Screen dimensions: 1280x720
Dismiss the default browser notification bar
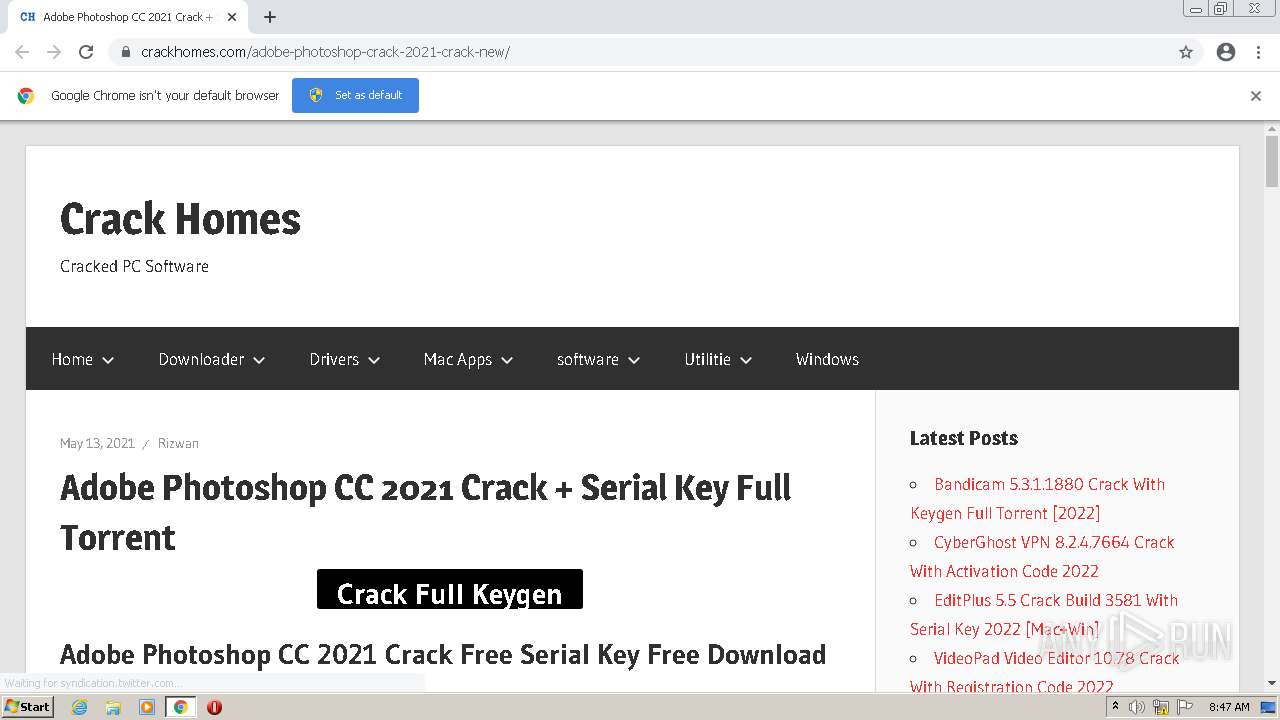point(1256,96)
